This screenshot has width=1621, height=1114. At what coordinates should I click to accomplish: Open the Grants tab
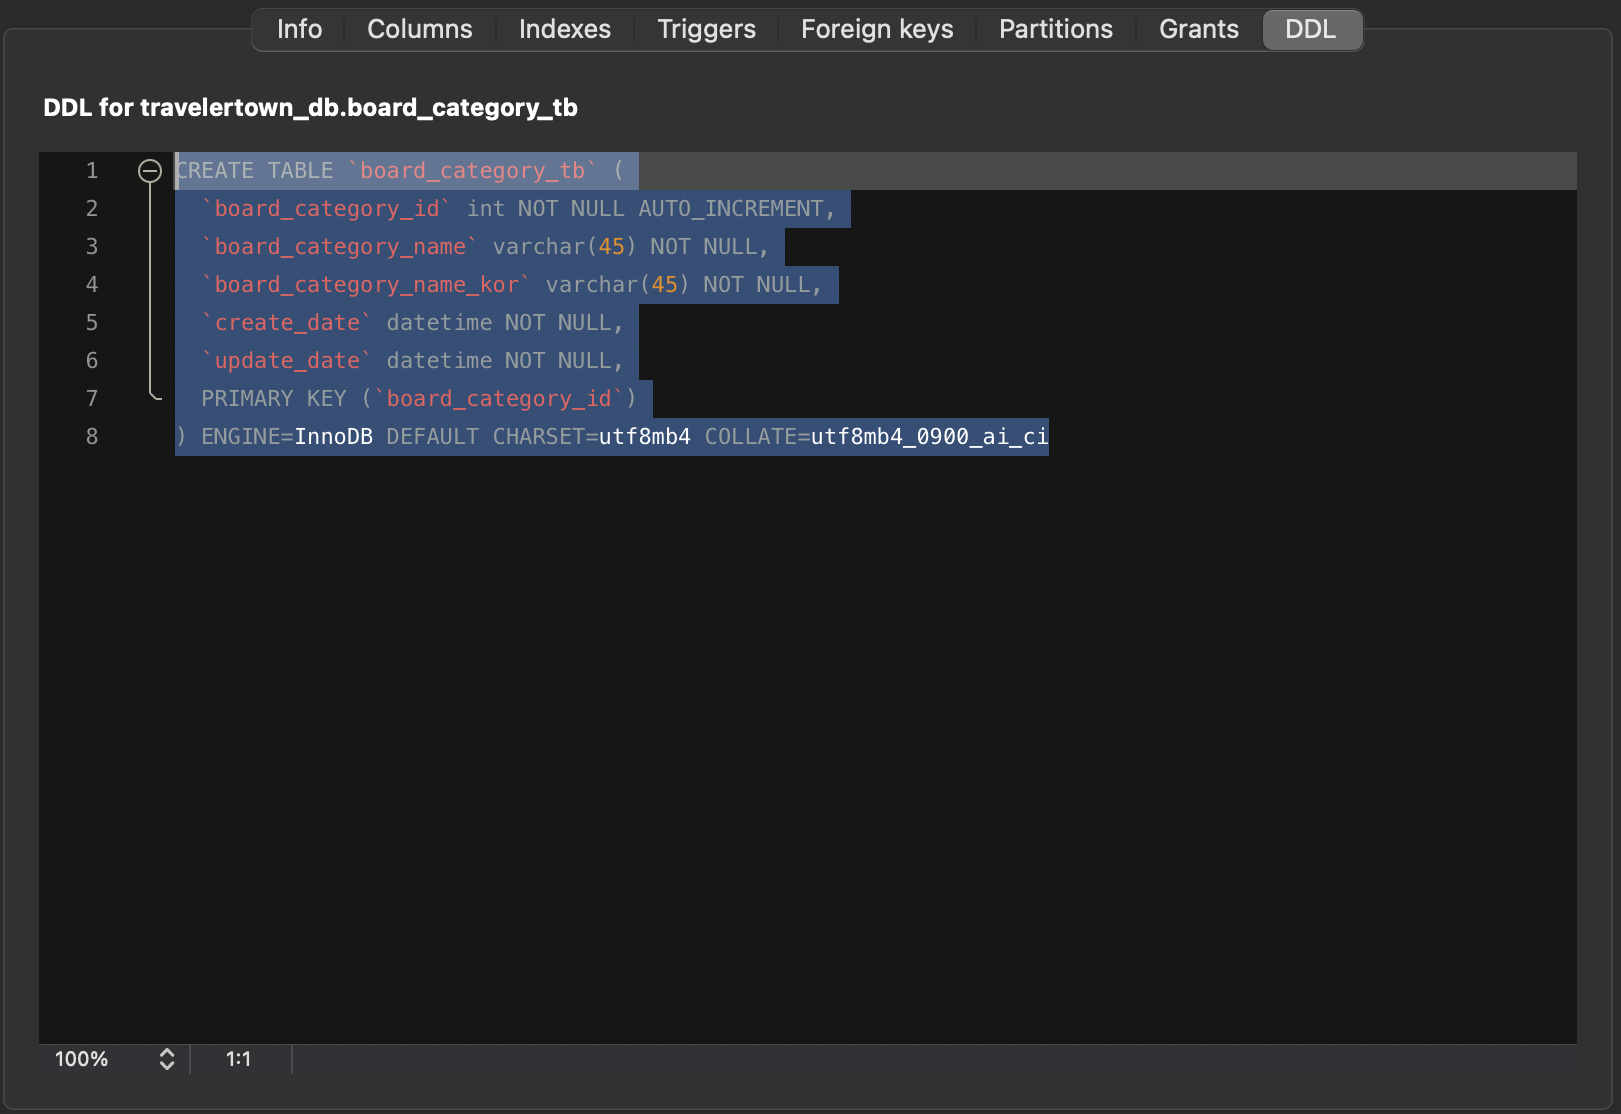pos(1198,29)
